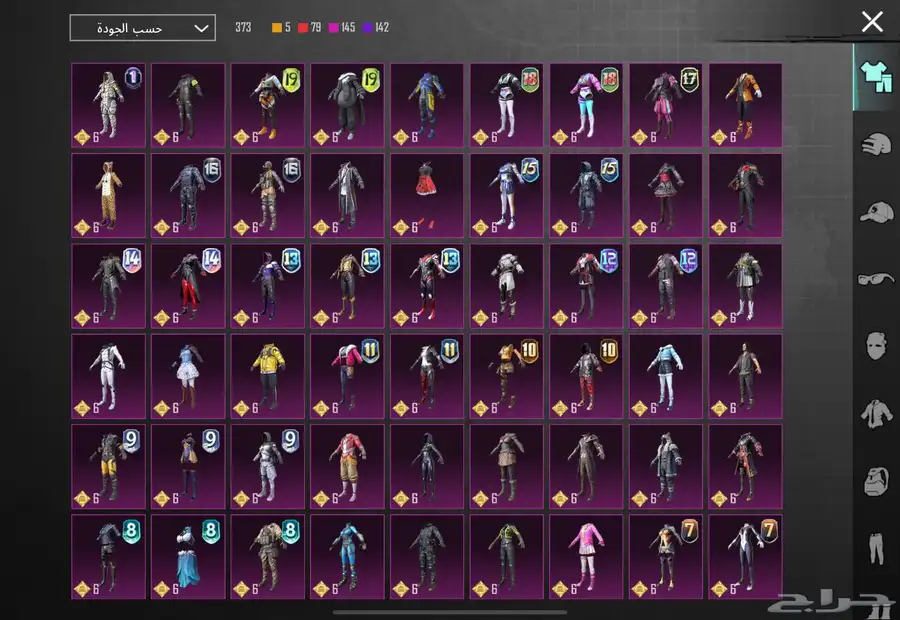Select the dark blue outfit with badge 16

click(188, 195)
